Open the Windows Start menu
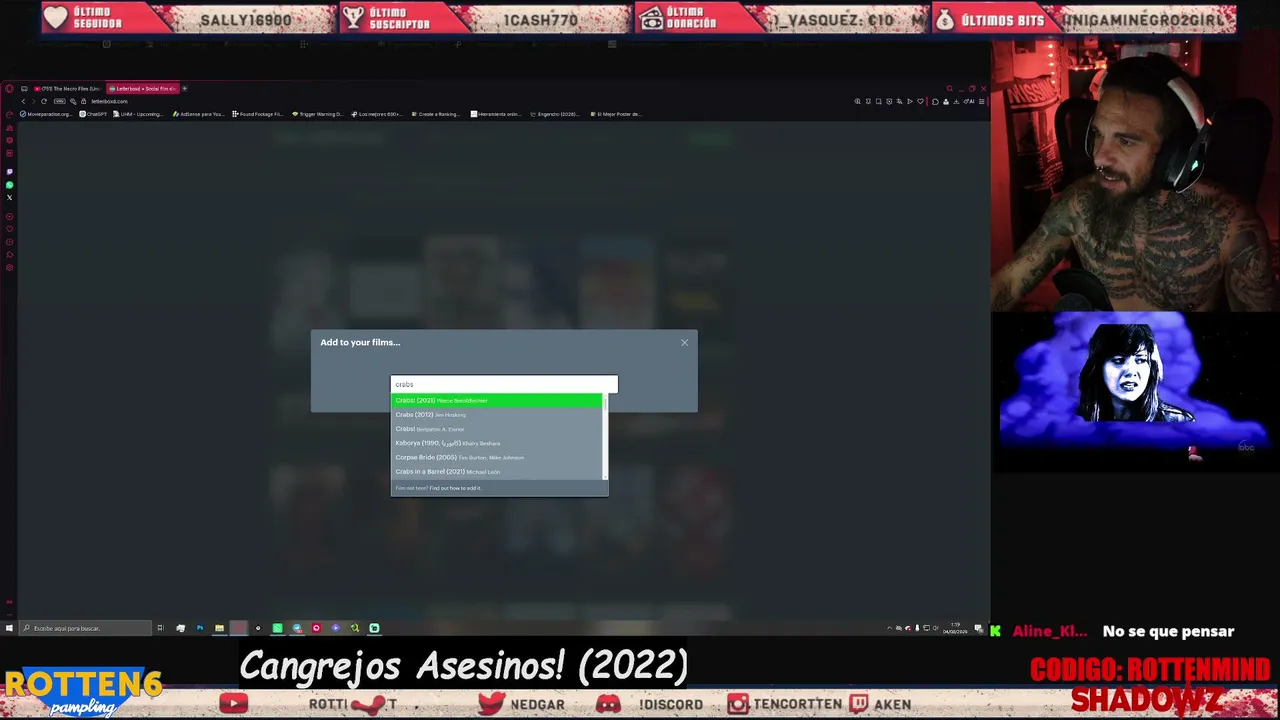The image size is (1280, 720). [9, 628]
